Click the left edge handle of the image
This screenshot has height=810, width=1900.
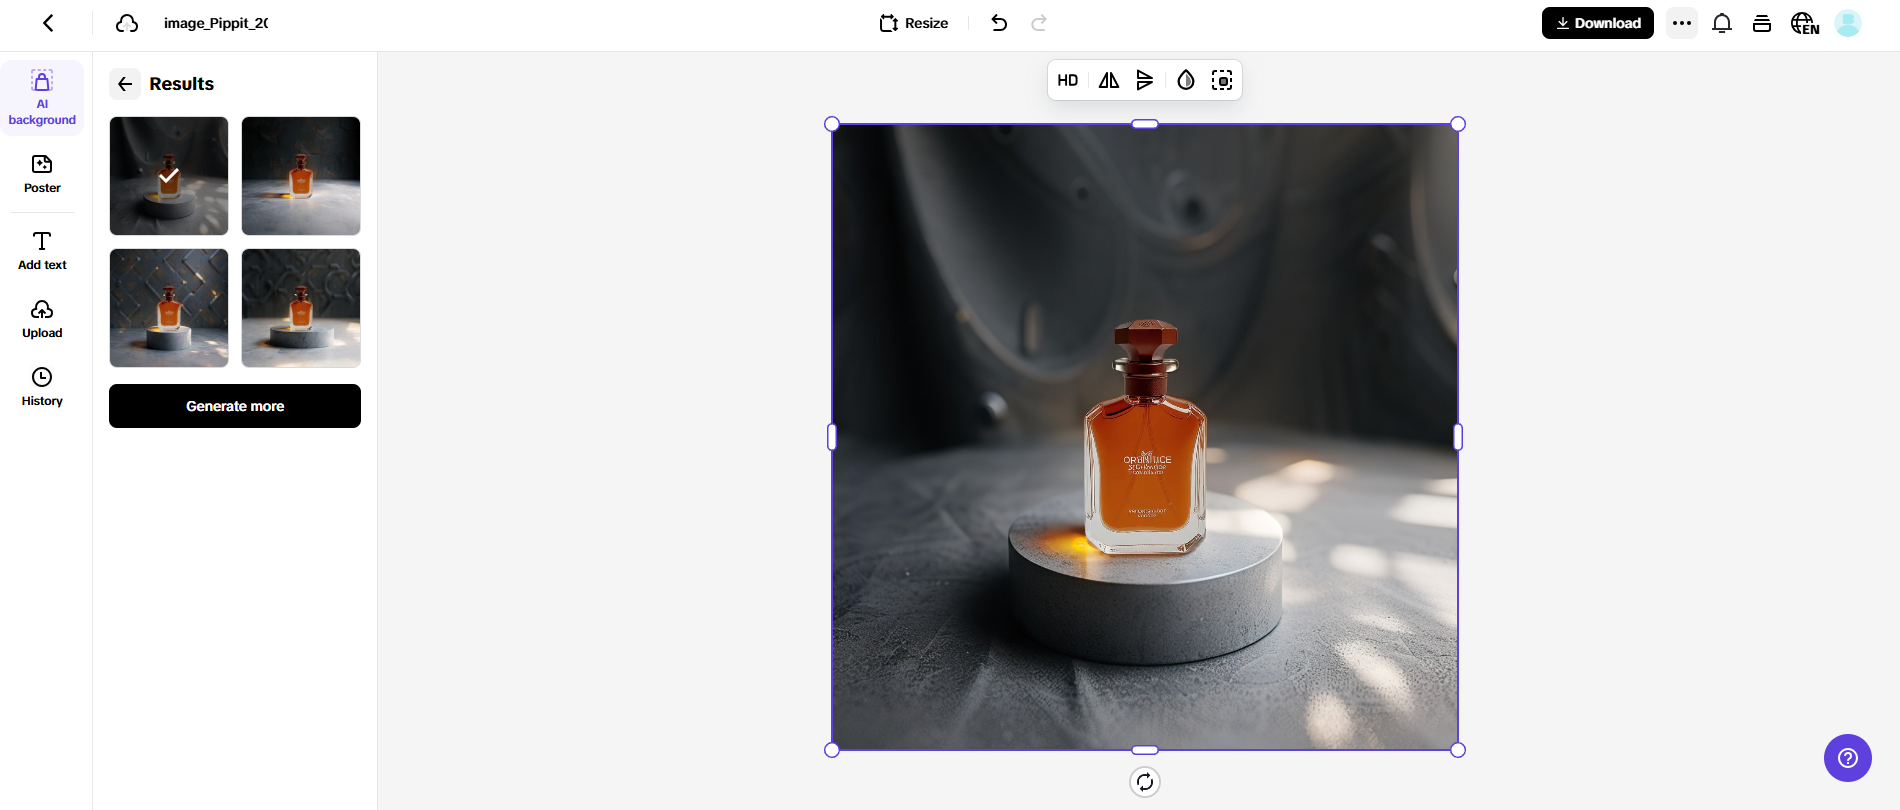tap(832, 437)
